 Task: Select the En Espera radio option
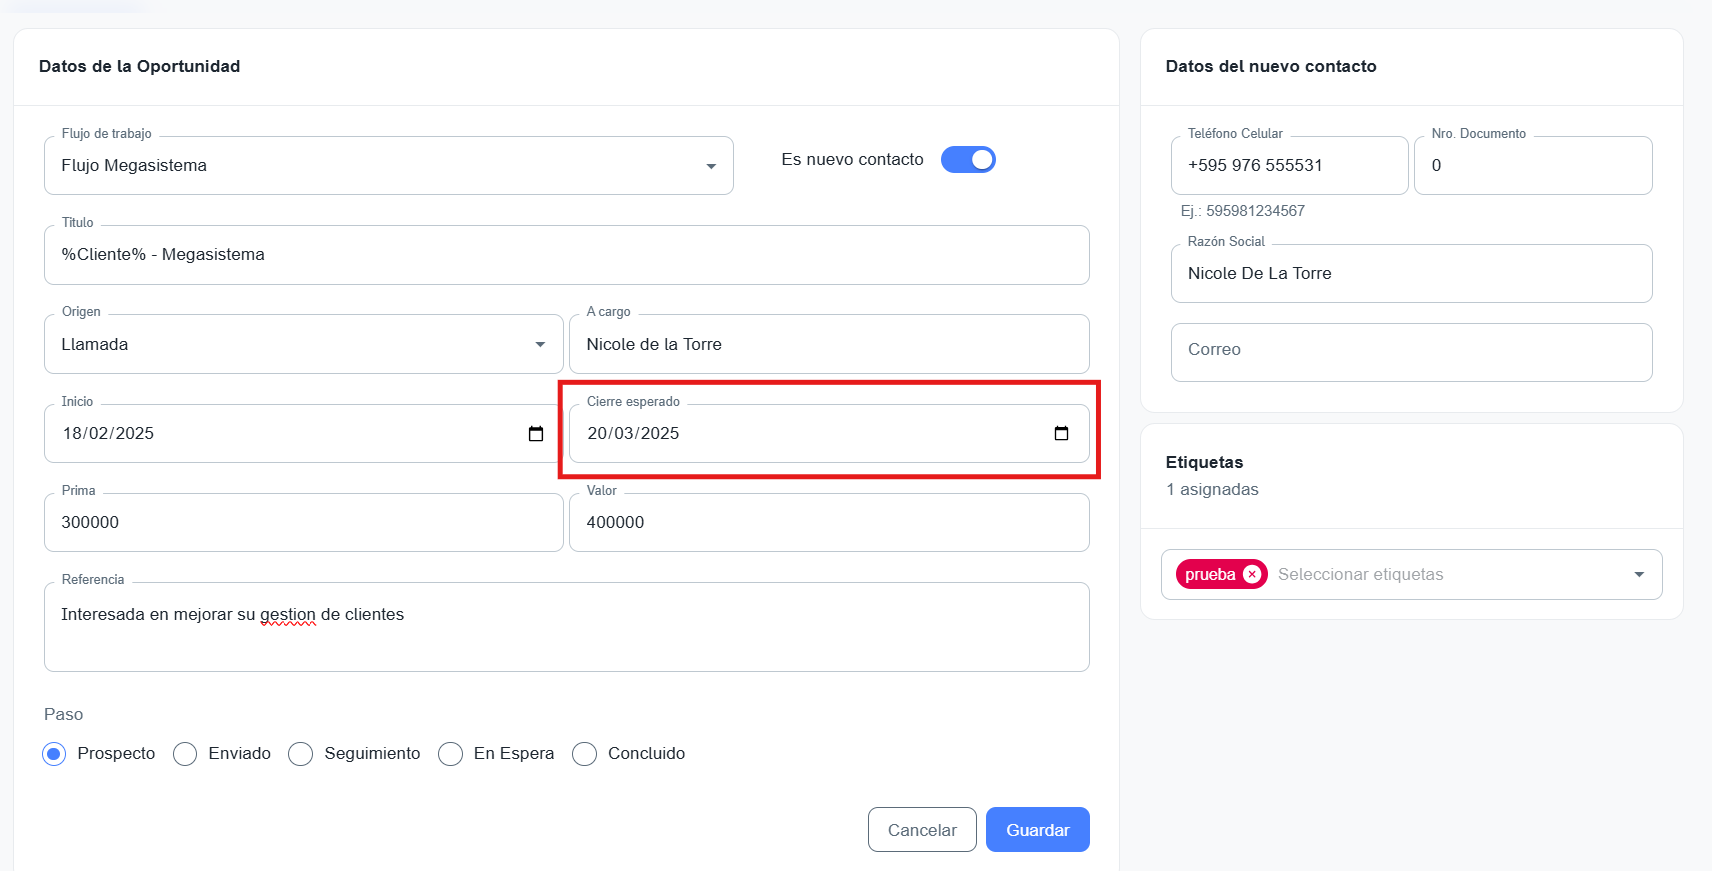coord(451,754)
